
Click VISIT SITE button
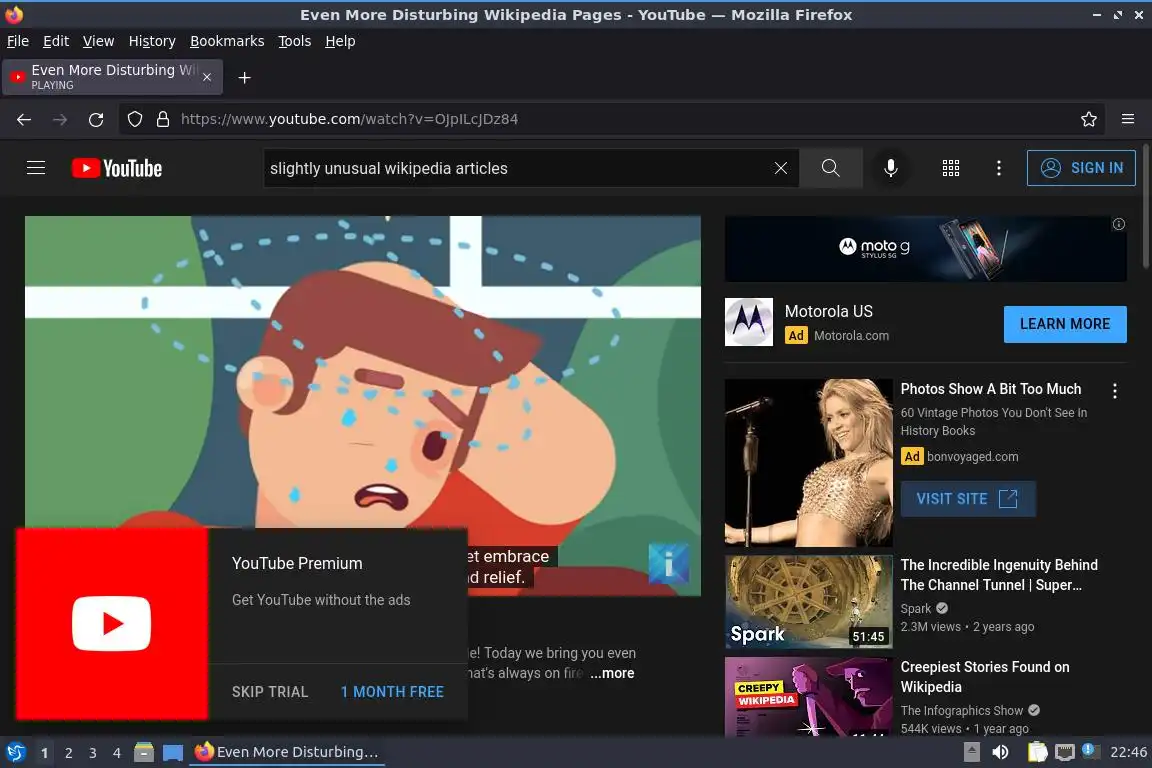coord(968,499)
